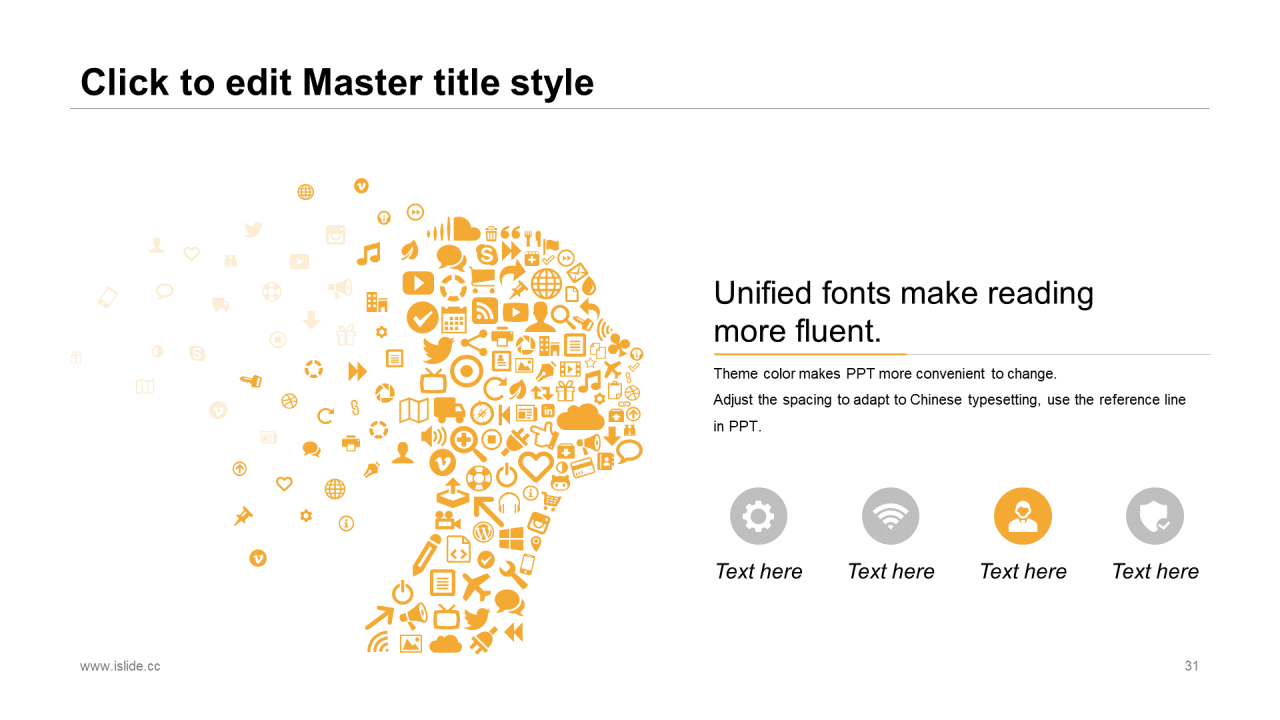Image resolution: width=1280 pixels, height=720 pixels.
Task: Select the fork and knife icon
Action: click(x=533, y=238)
